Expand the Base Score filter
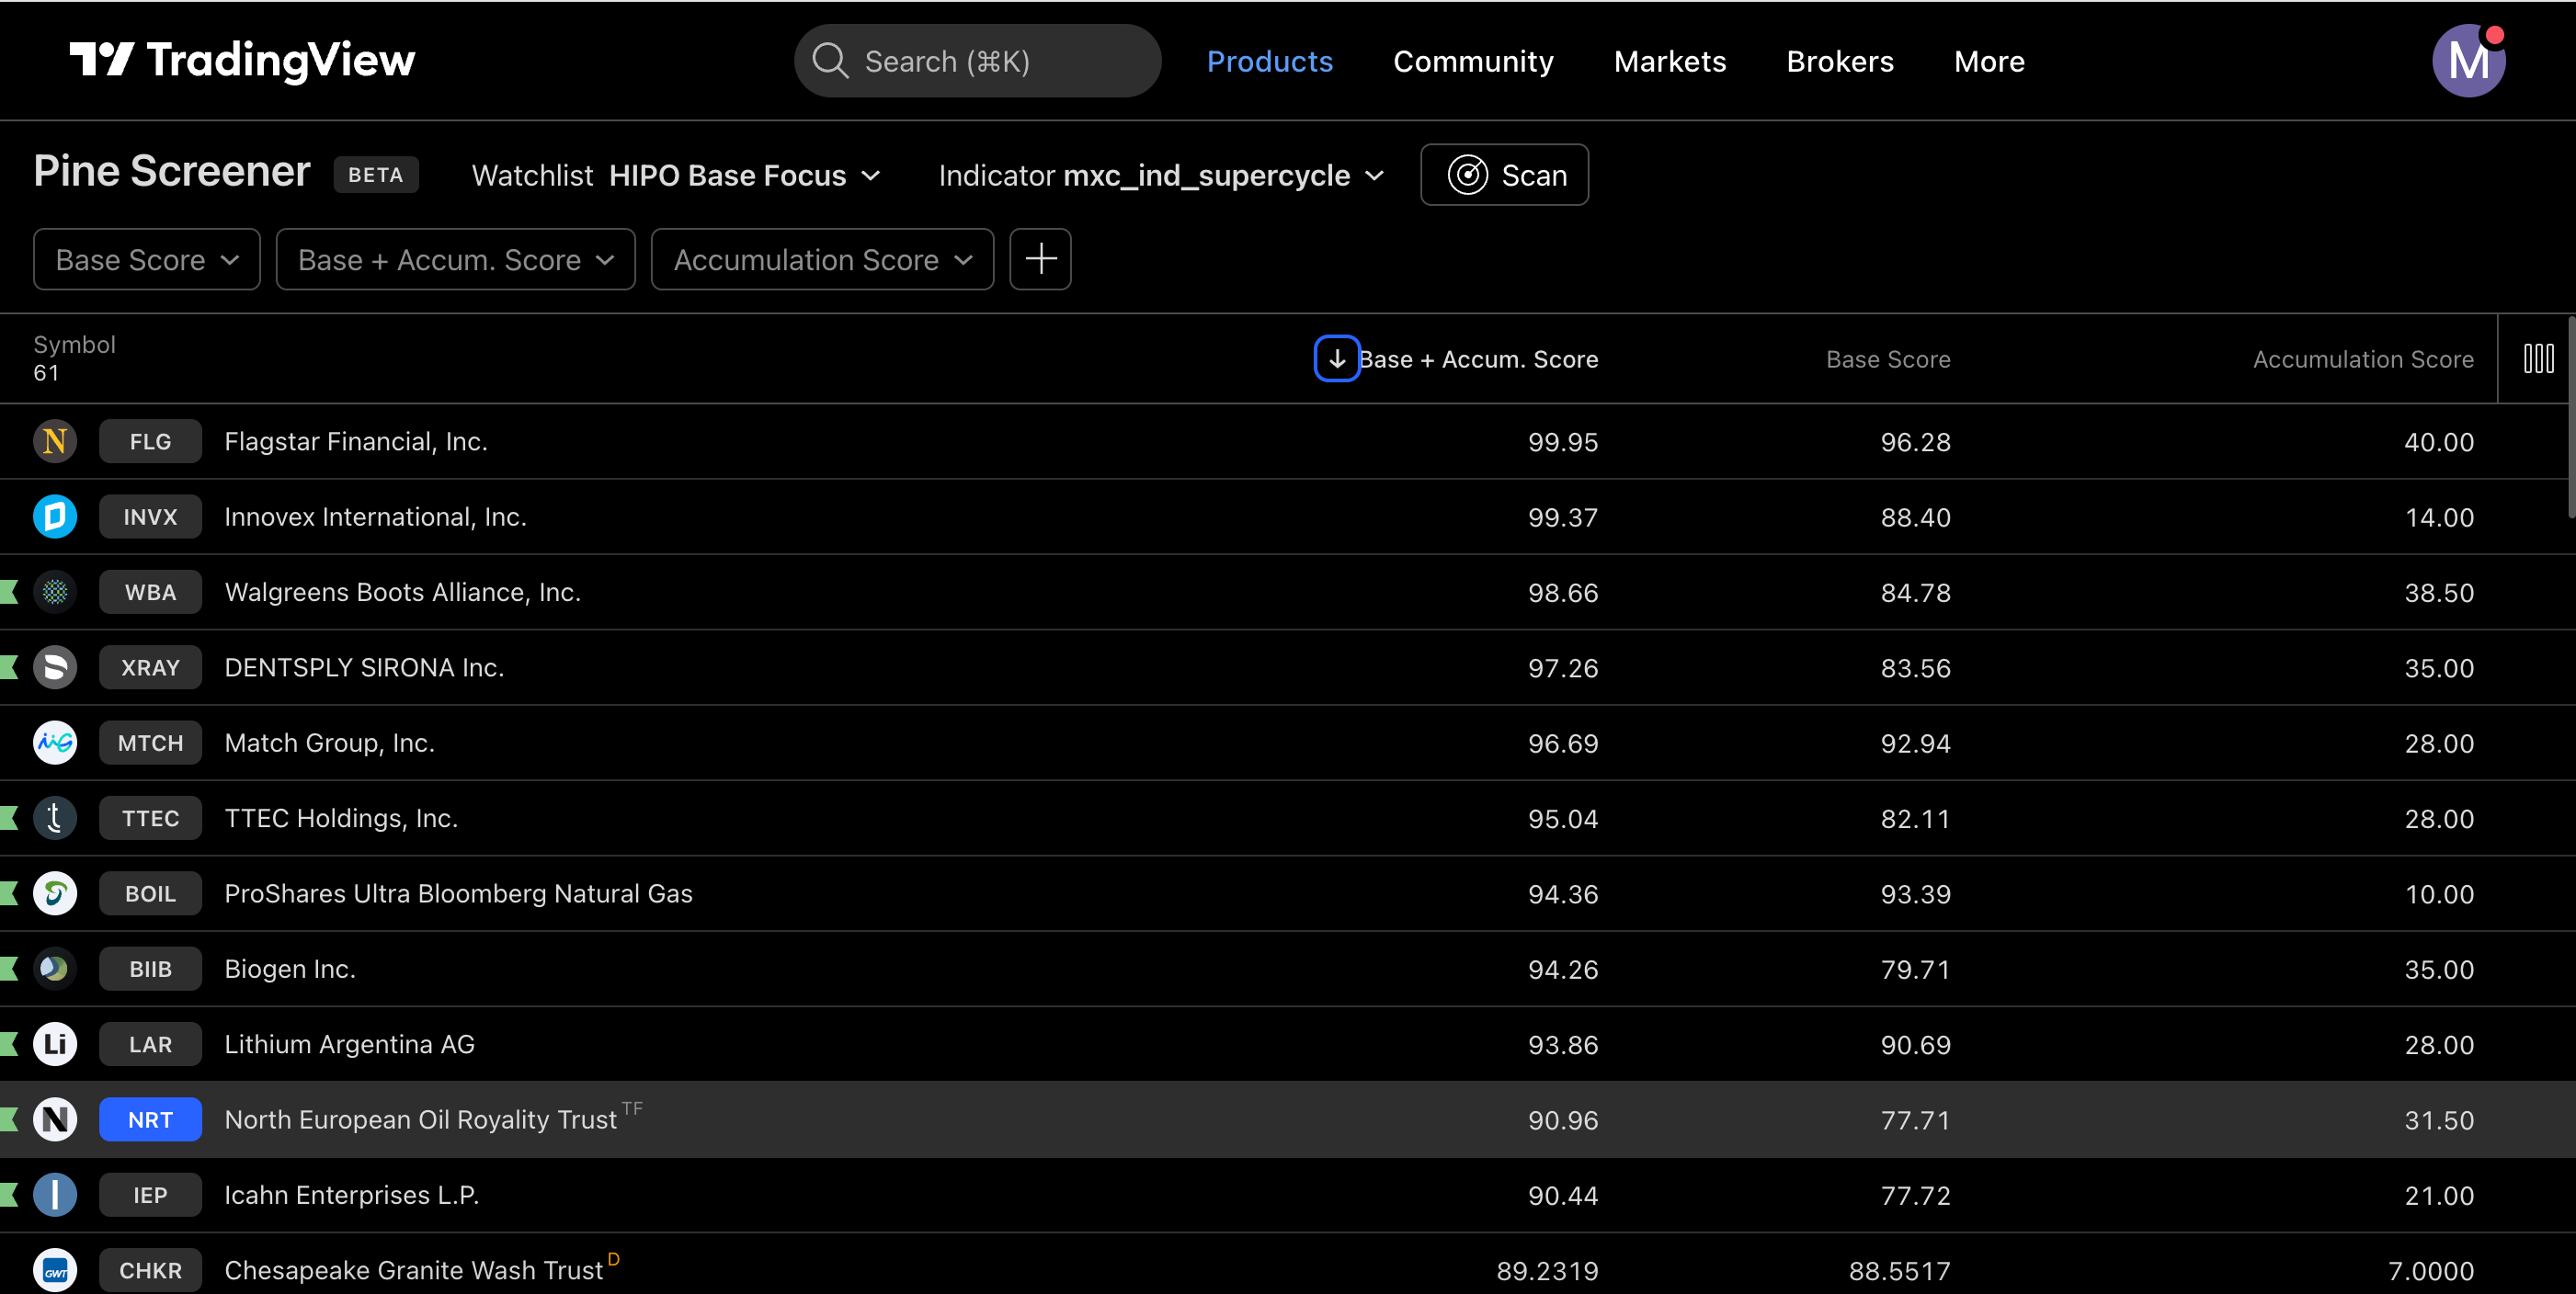 [x=147, y=260]
